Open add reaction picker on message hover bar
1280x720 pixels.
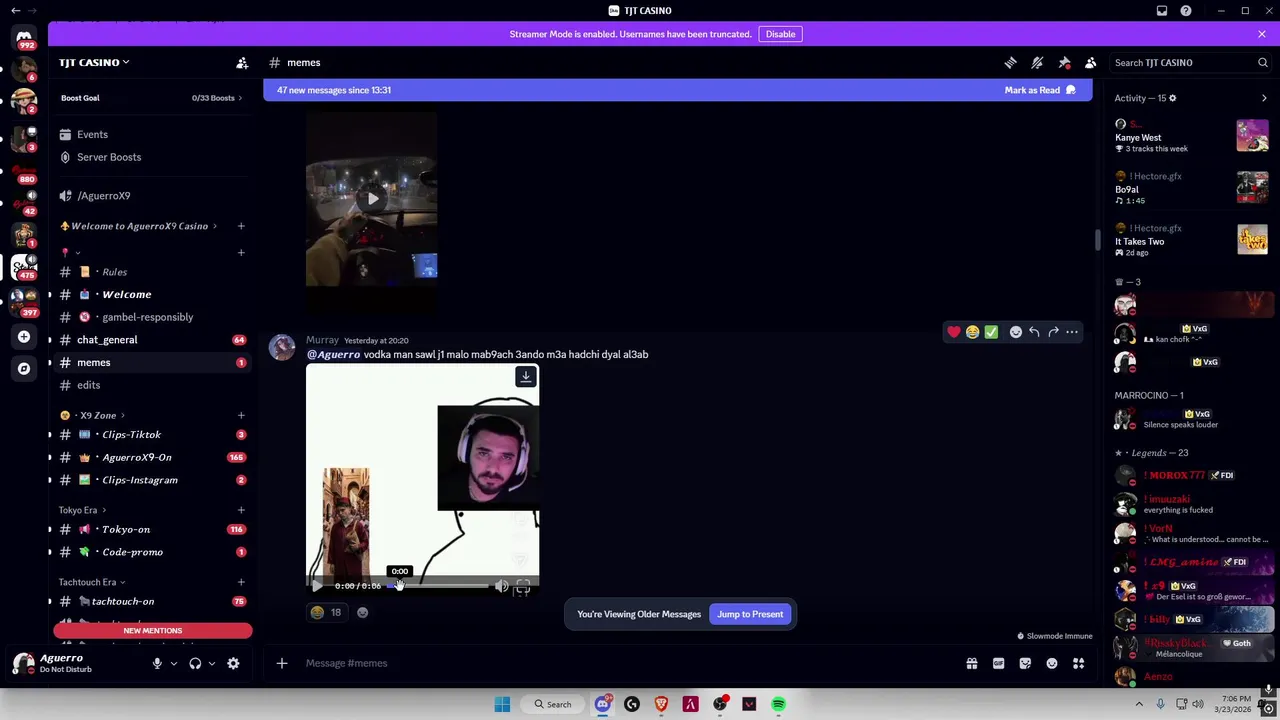click(x=1016, y=332)
